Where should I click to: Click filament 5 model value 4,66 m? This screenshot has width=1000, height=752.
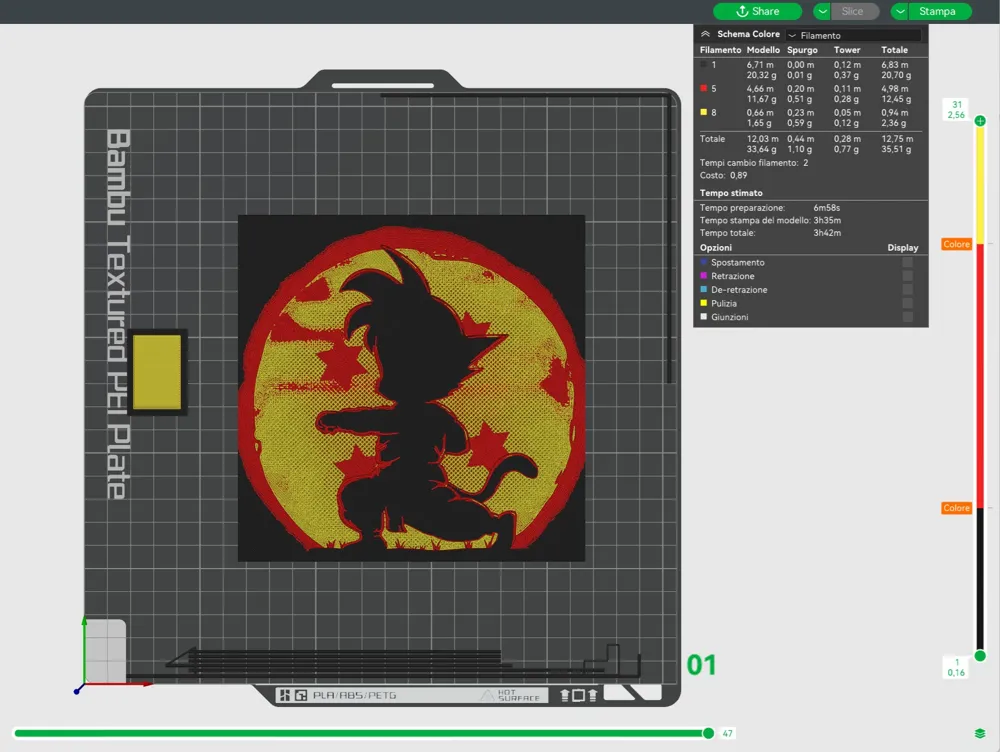(760, 89)
